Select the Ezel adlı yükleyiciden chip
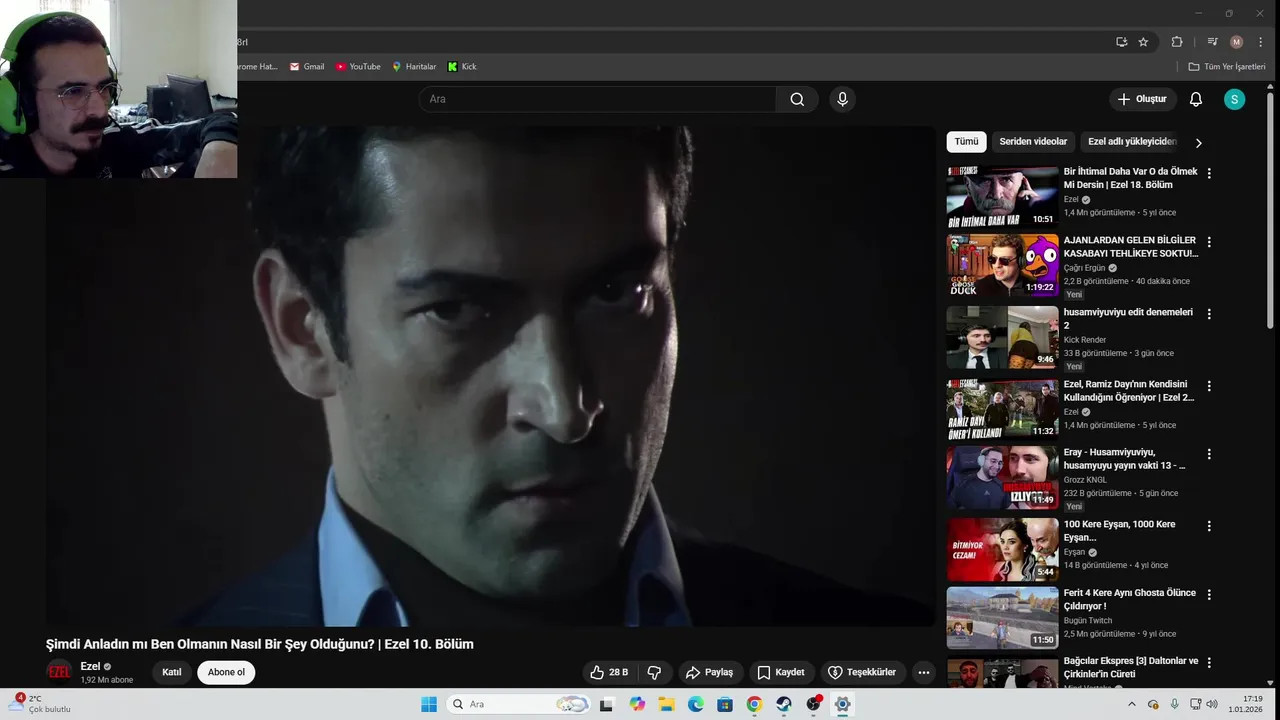The height and width of the screenshot is (720, 1280). click(x=1132, y=142)
